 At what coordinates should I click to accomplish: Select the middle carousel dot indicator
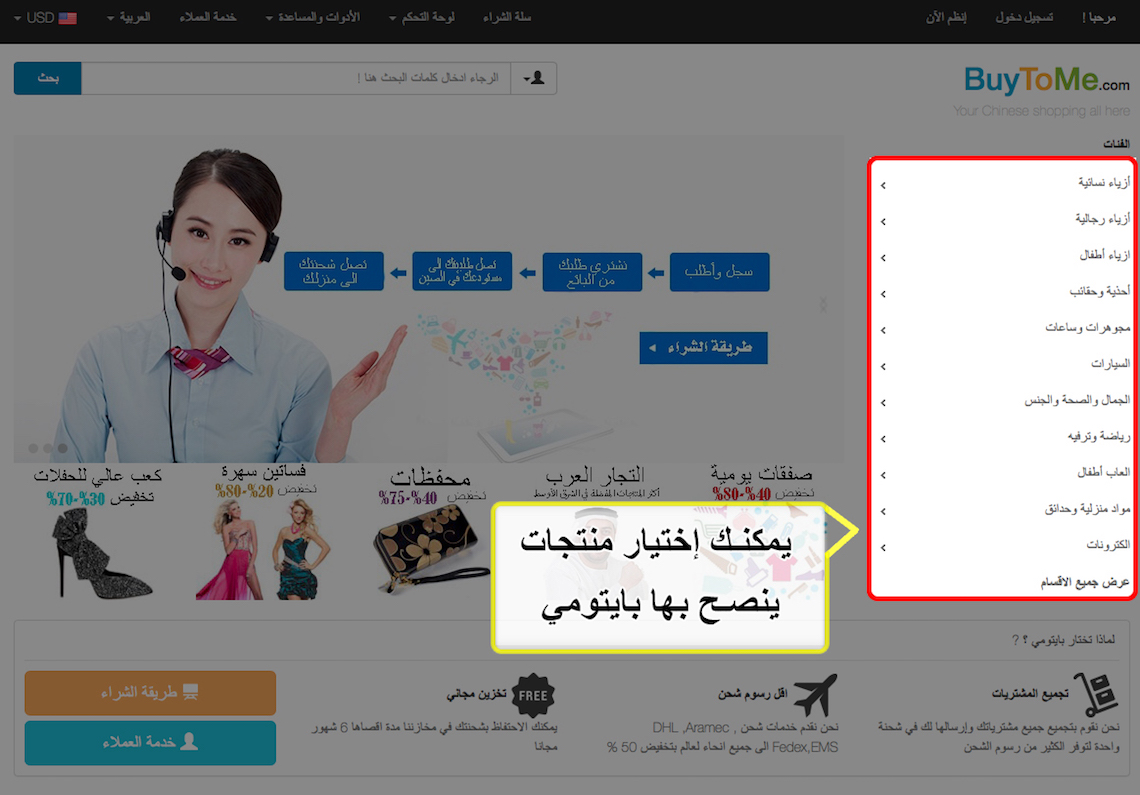47,449
